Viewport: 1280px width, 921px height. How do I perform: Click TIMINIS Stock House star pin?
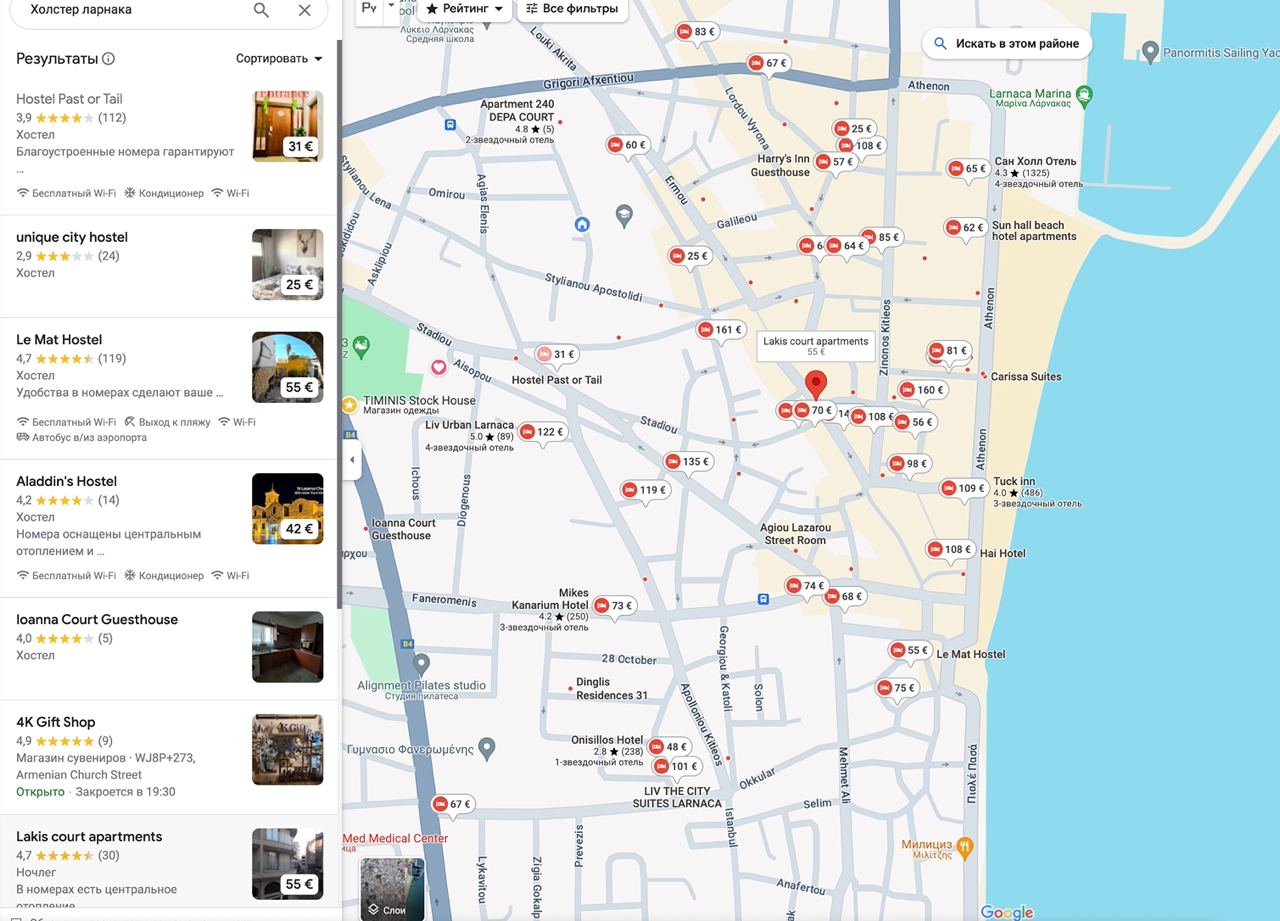pyautogui.click(x=349, y=405)
